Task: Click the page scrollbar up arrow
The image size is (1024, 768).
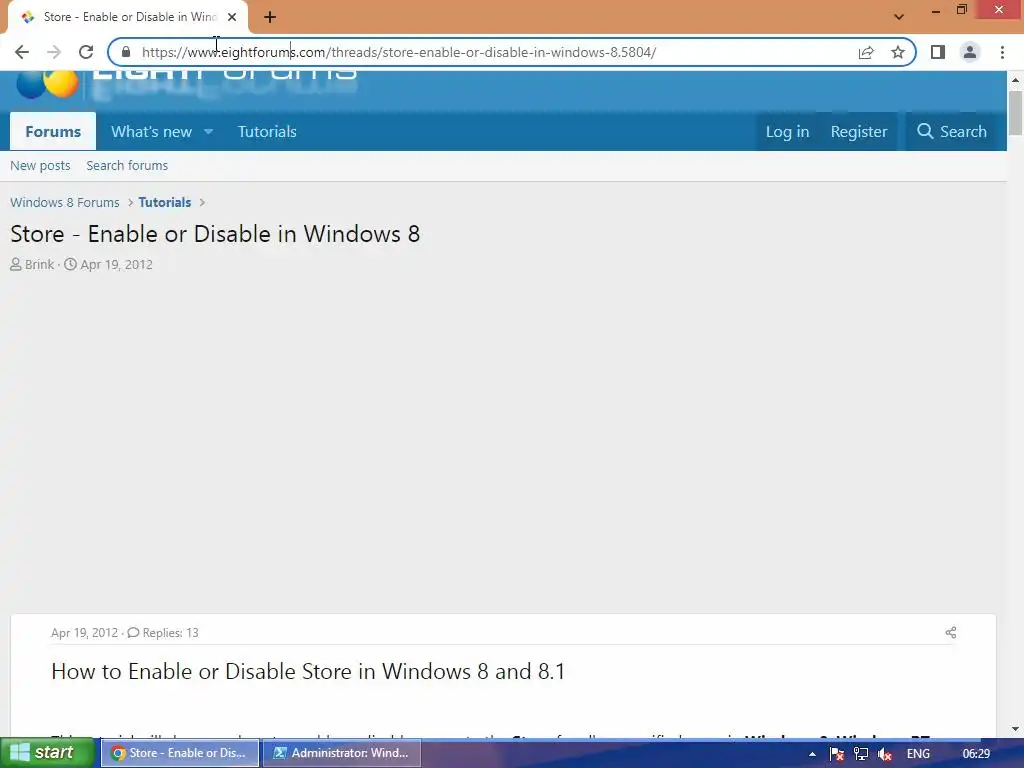Action: [x=1015, y=80]
